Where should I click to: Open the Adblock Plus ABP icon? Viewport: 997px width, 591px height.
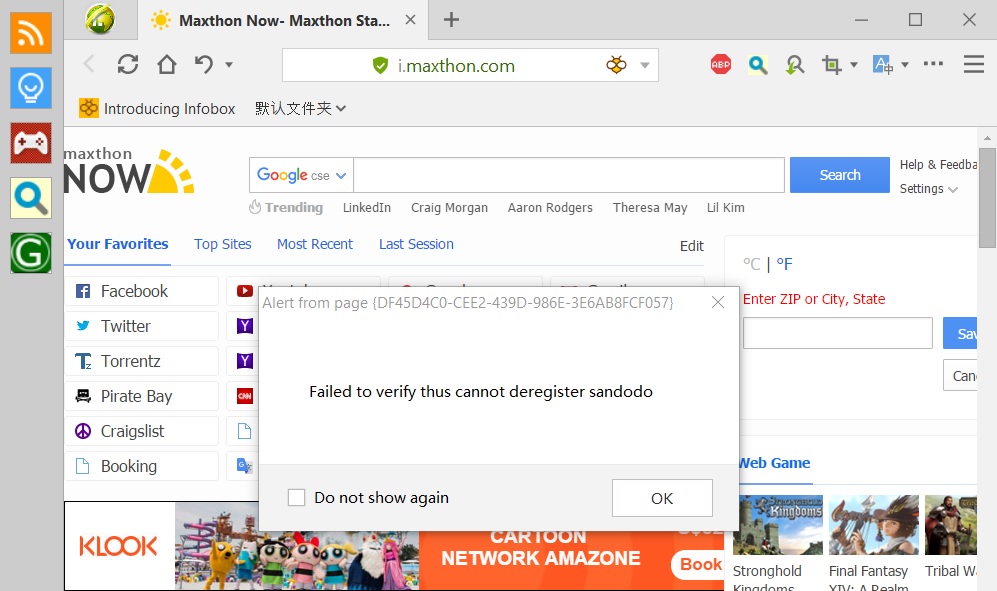coord(720,64)
